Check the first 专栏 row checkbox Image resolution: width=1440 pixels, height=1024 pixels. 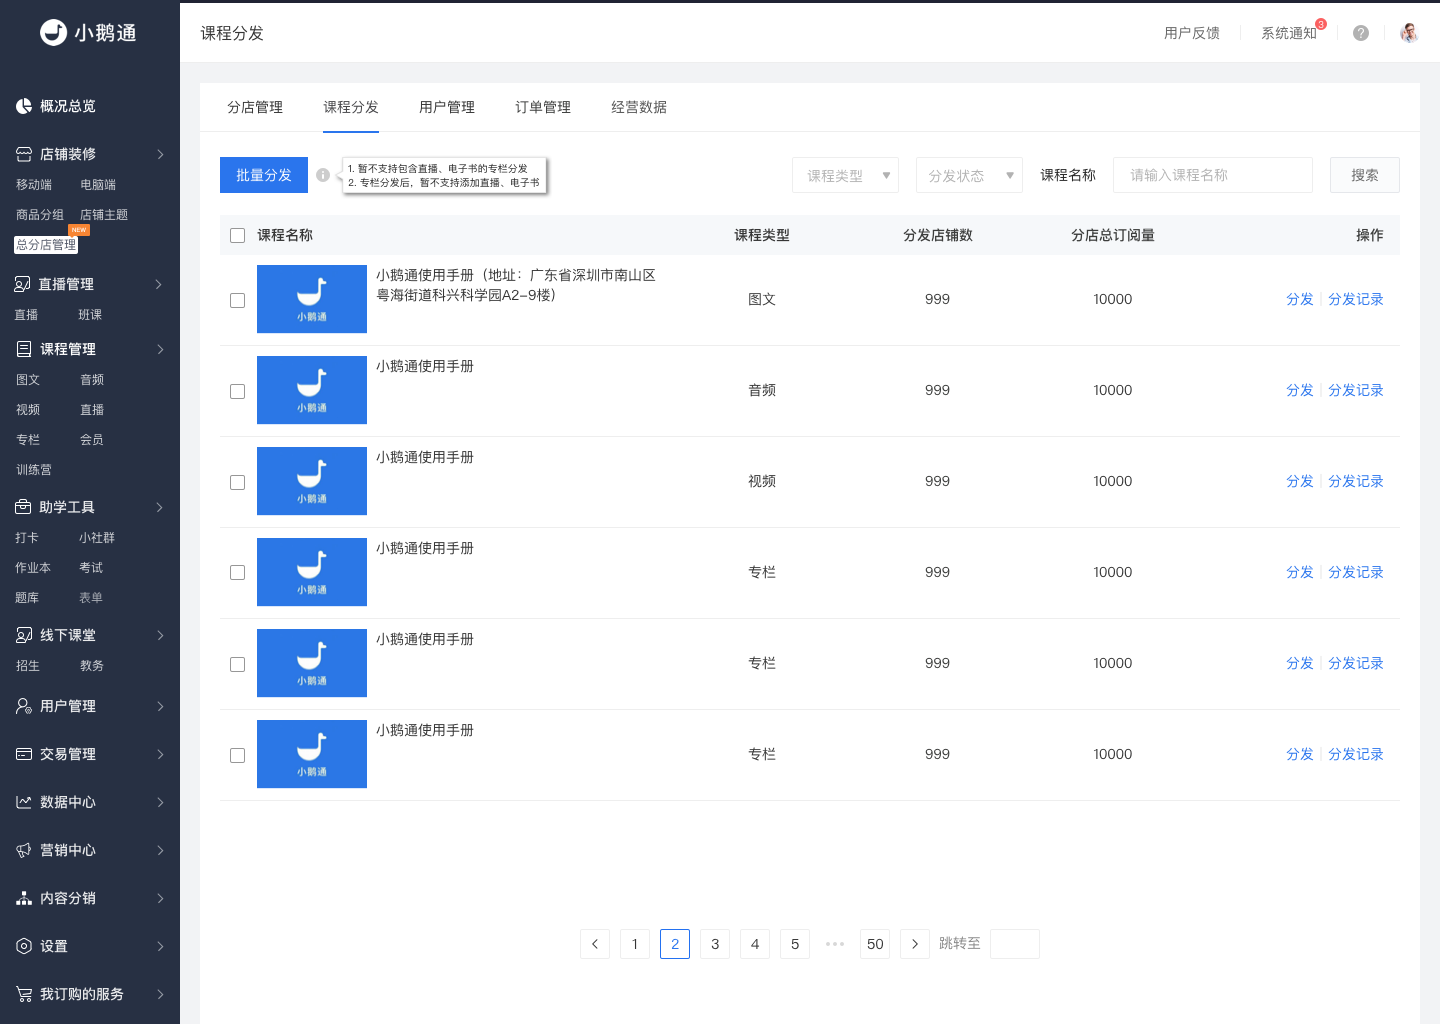(x=237, y=572)
